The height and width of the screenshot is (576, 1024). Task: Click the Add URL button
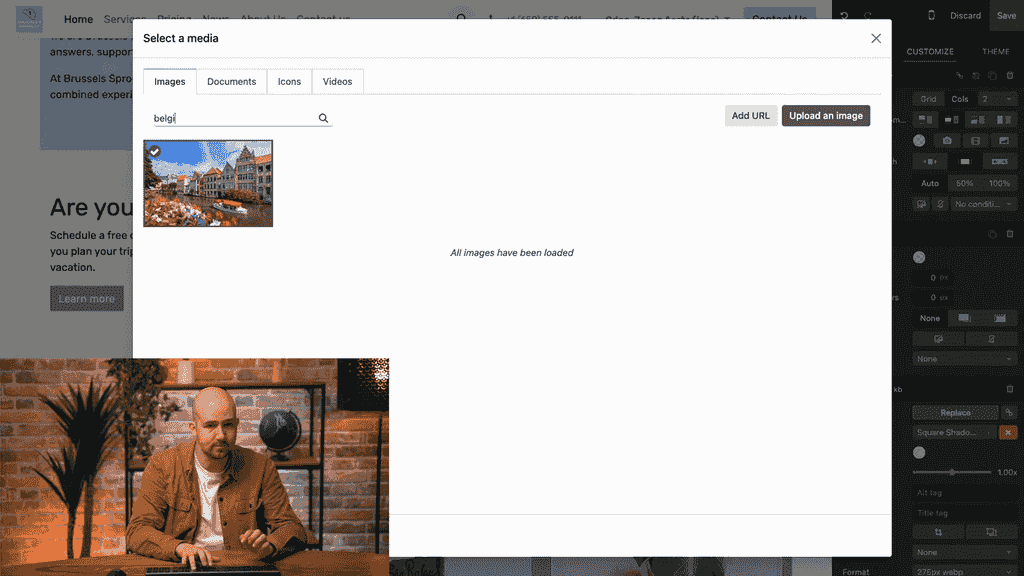(750, 115)
